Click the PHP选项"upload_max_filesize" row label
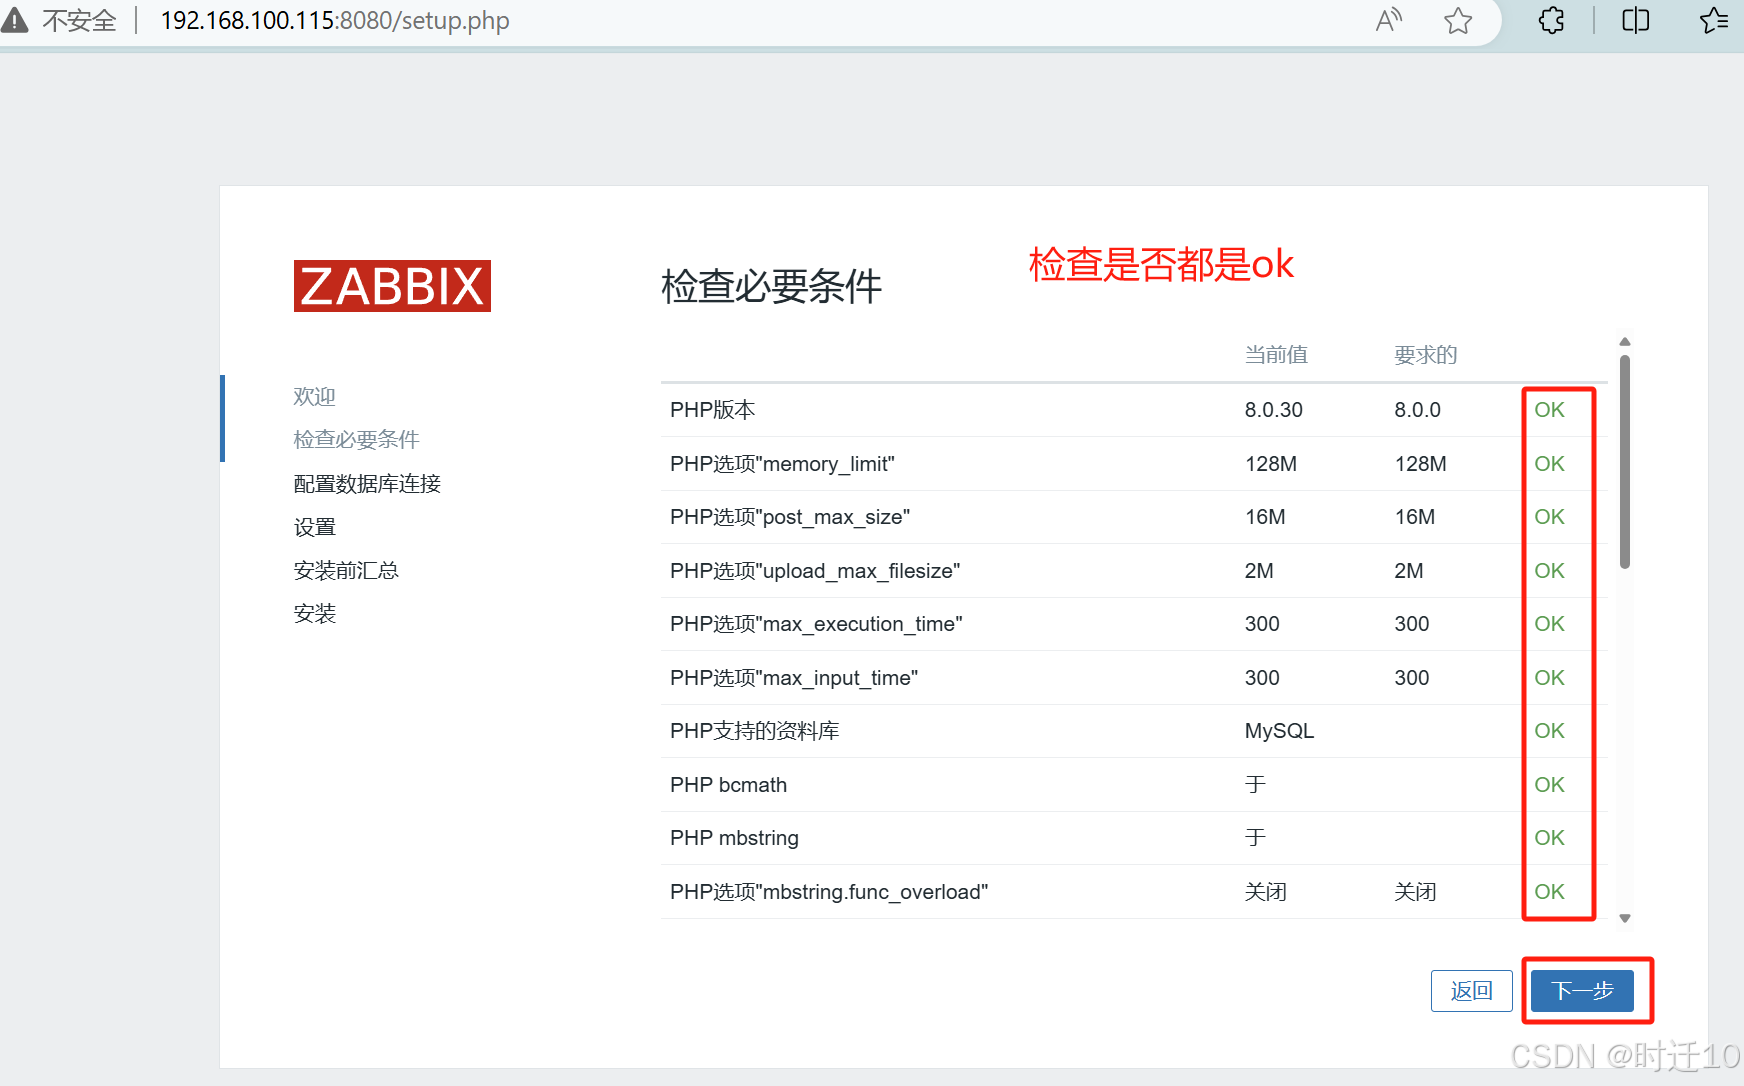 (815, 571)
